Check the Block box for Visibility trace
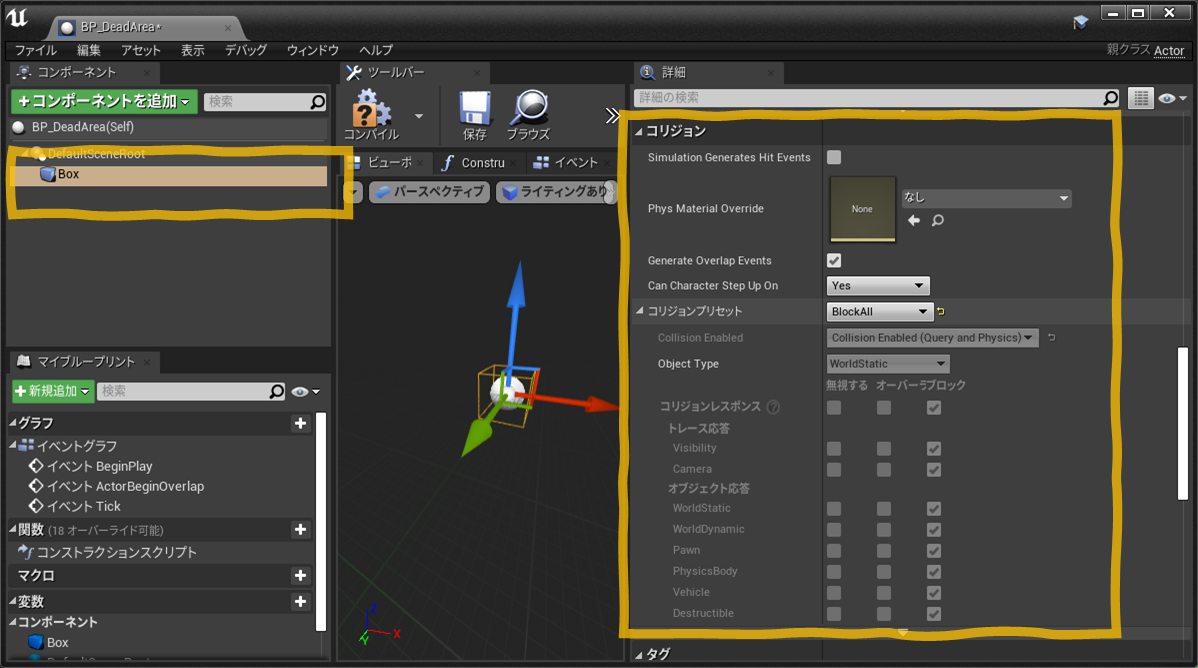1198x668 pixels. coord(934,449)
